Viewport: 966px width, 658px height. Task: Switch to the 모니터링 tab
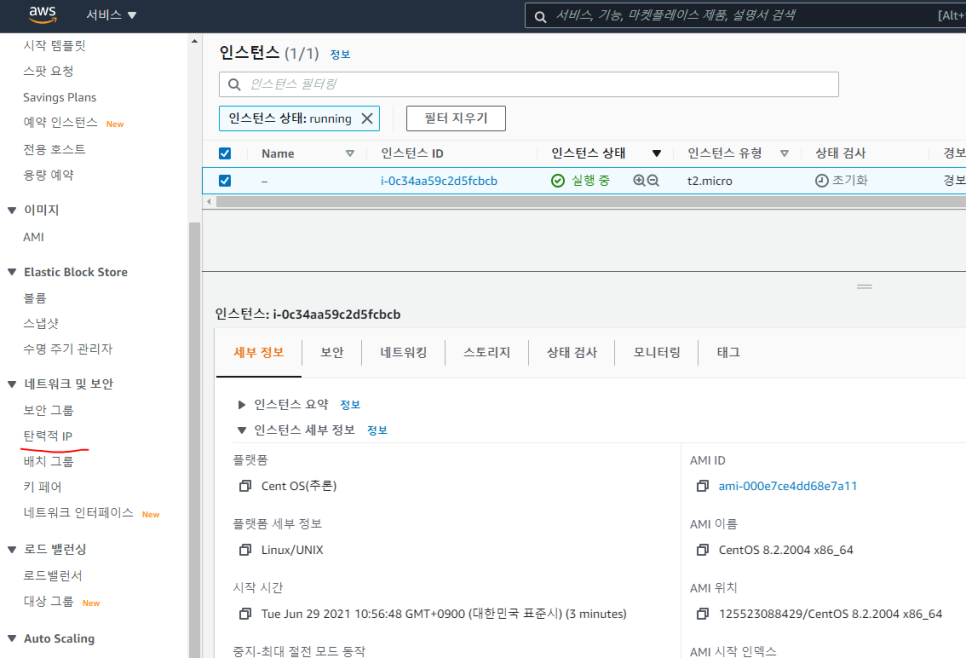click(x=657, y=352)
